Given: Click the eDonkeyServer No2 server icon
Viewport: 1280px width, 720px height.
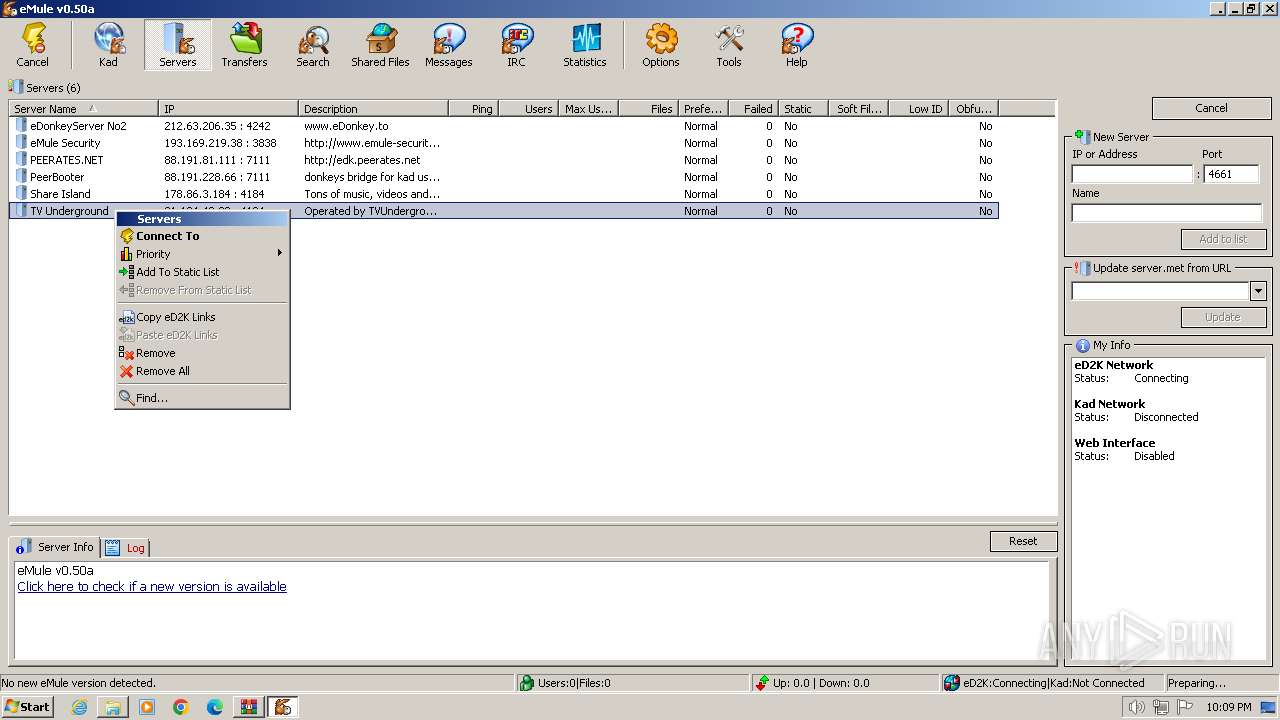Looking at the screenshot, I should click(20, 126).
